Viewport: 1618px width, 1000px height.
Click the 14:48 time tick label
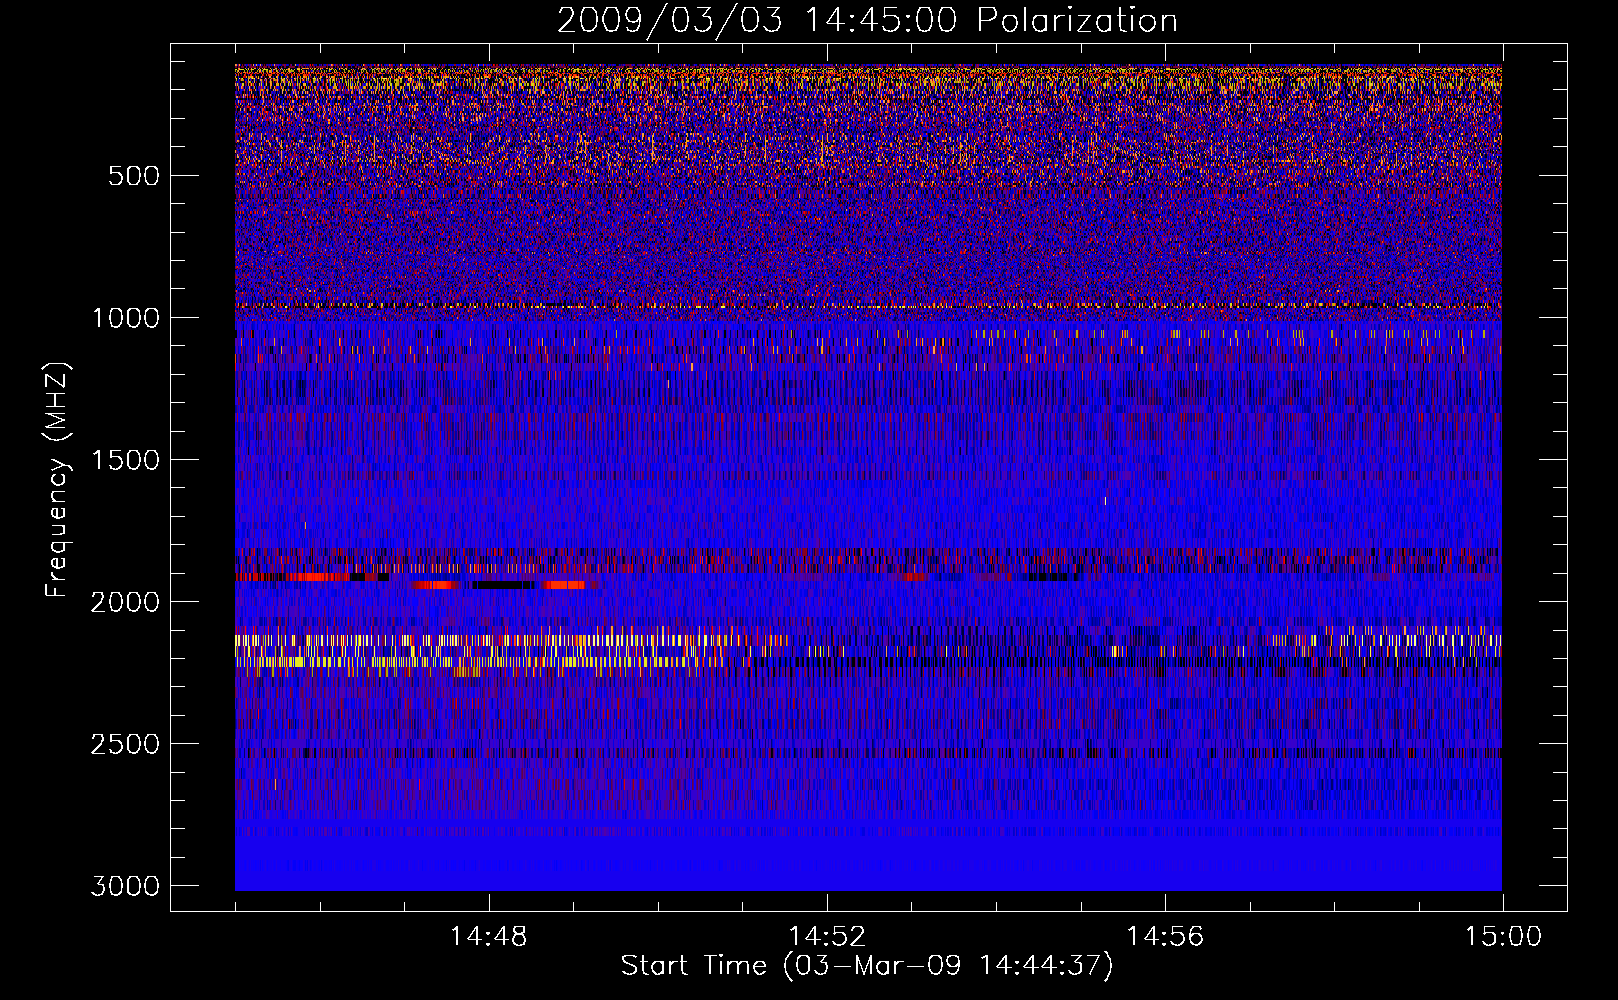pos(489,937)
